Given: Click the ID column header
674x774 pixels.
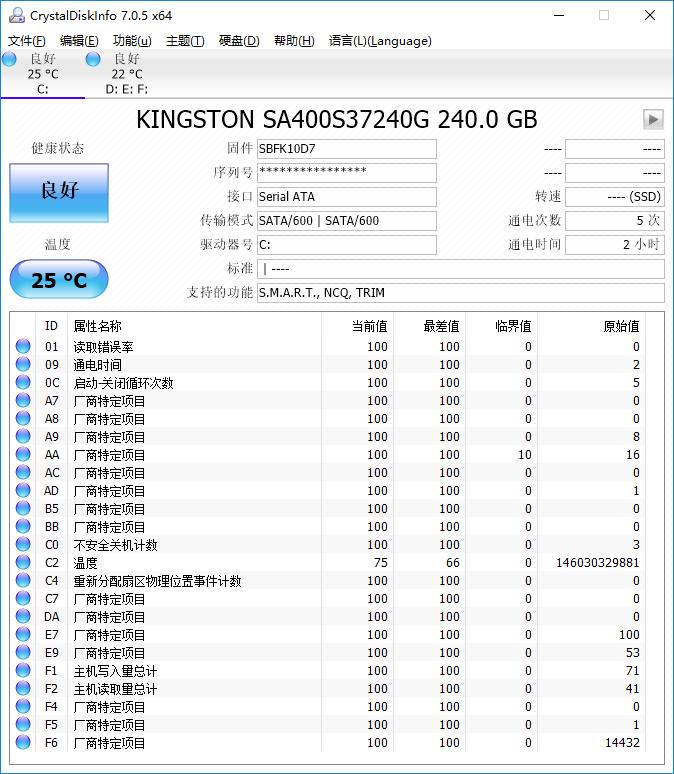Looking at the screenshot, I should click(x=51, y=326).
